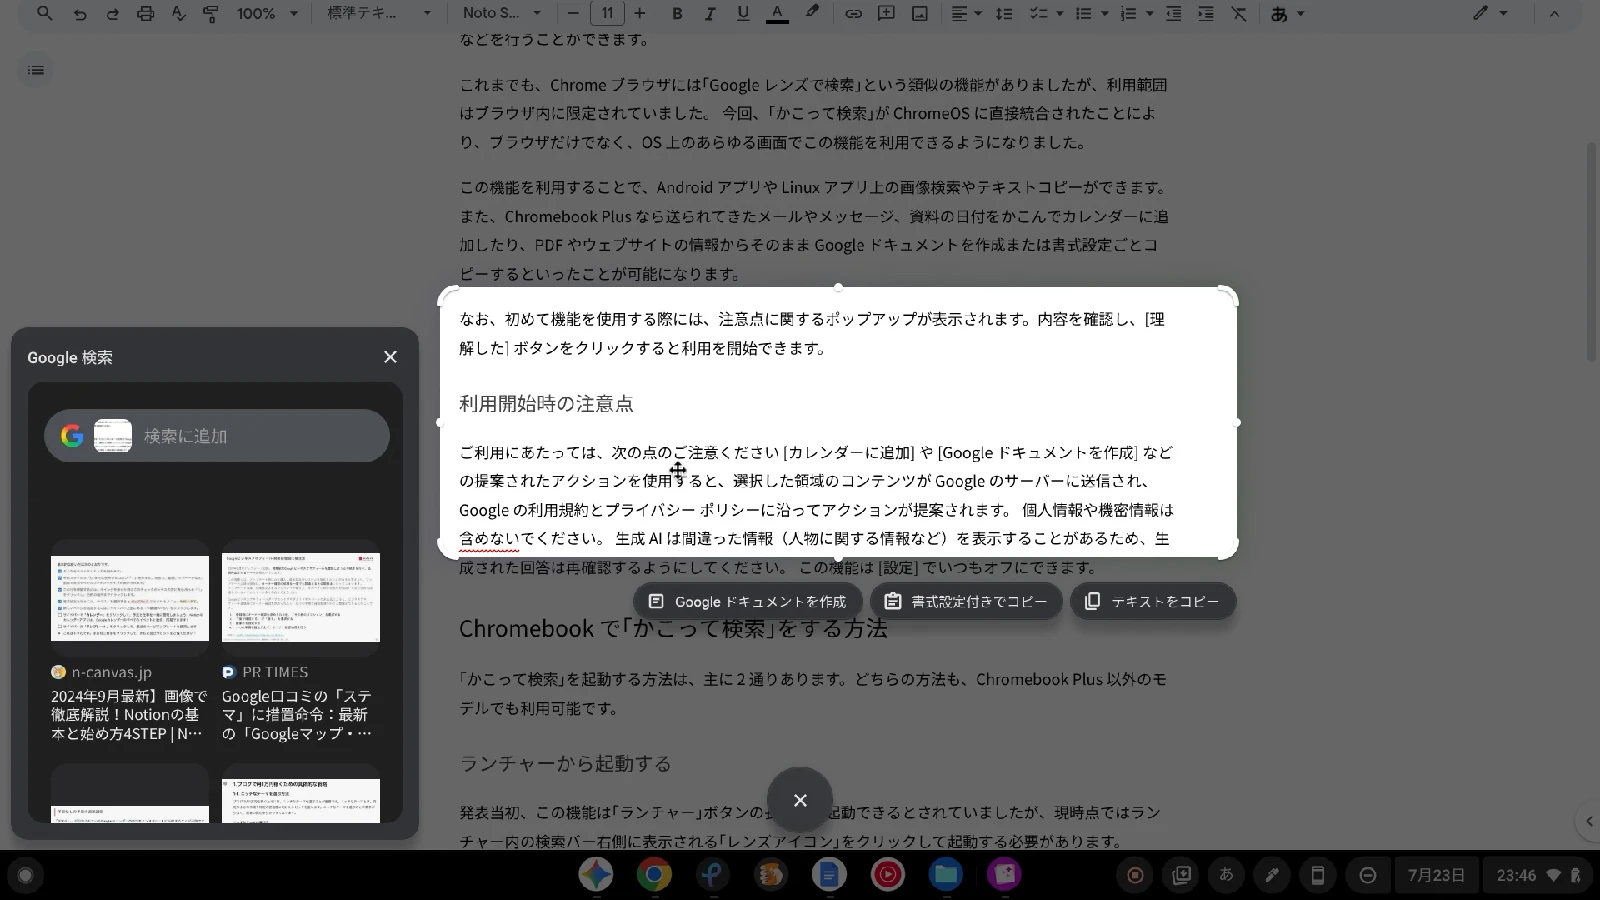
Task: Toggle bold formatting
Action: [677, 13]
